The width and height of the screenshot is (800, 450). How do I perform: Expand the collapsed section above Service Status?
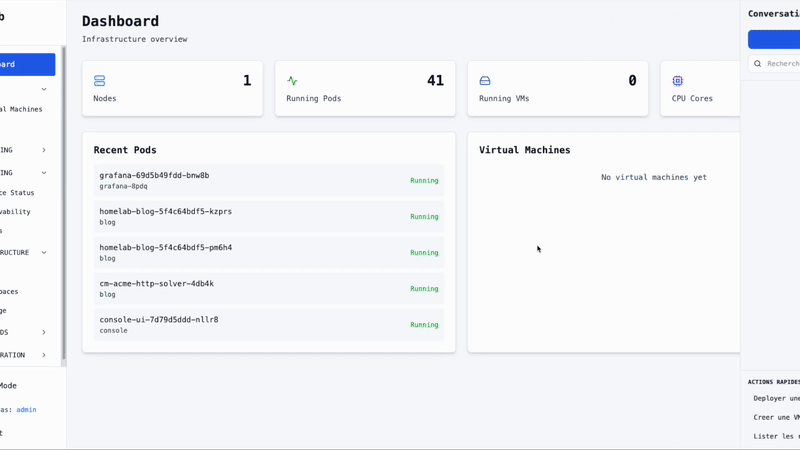[x=44, y=150]
